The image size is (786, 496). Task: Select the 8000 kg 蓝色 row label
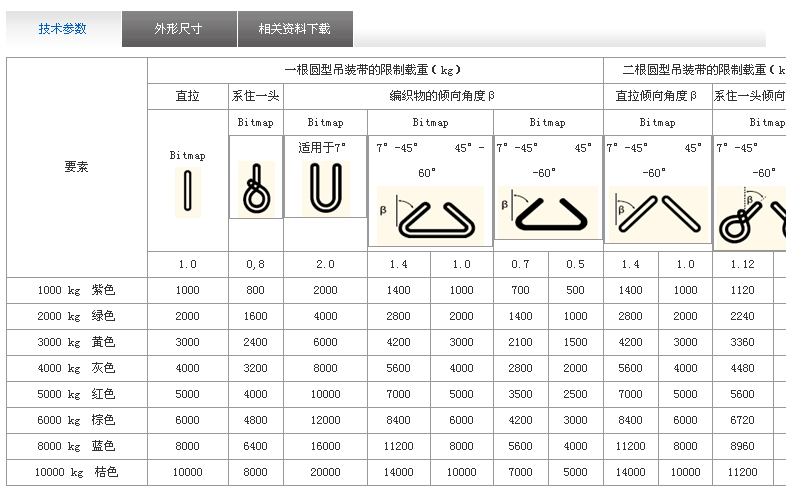[x=76, y=446]
